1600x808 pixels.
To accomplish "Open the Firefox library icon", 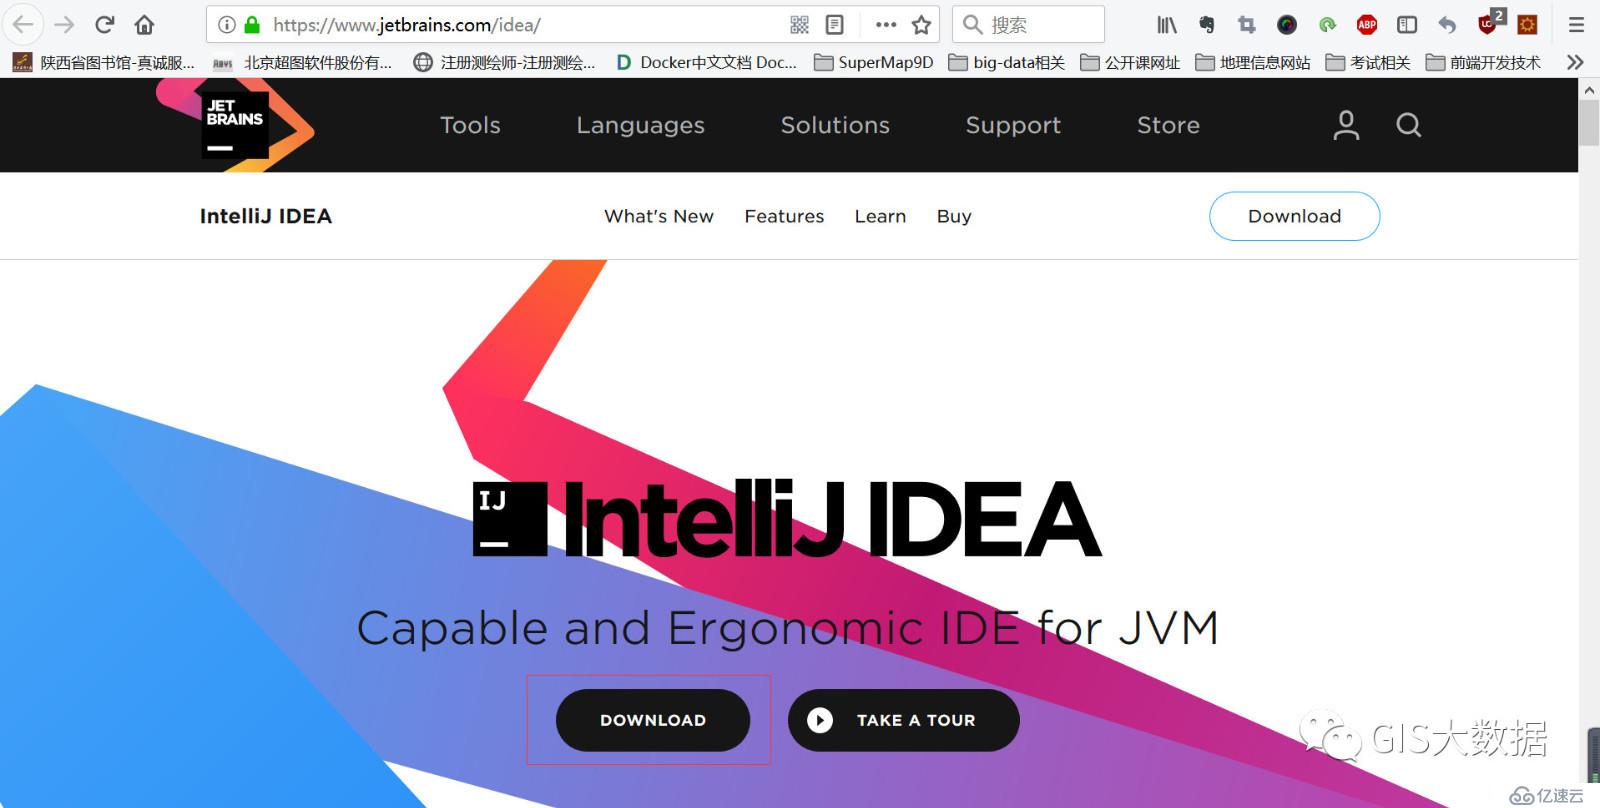I will (x=1167, y=25).
